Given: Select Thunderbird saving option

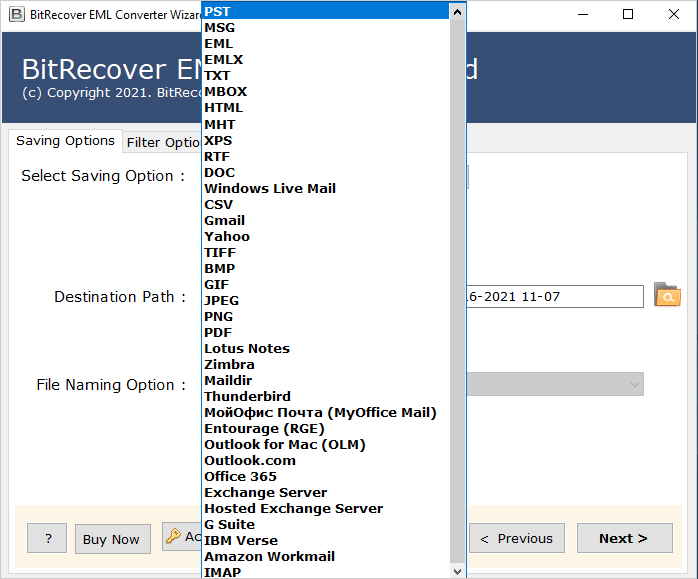Looking at the screenshot, I should [x=325, y=396].
